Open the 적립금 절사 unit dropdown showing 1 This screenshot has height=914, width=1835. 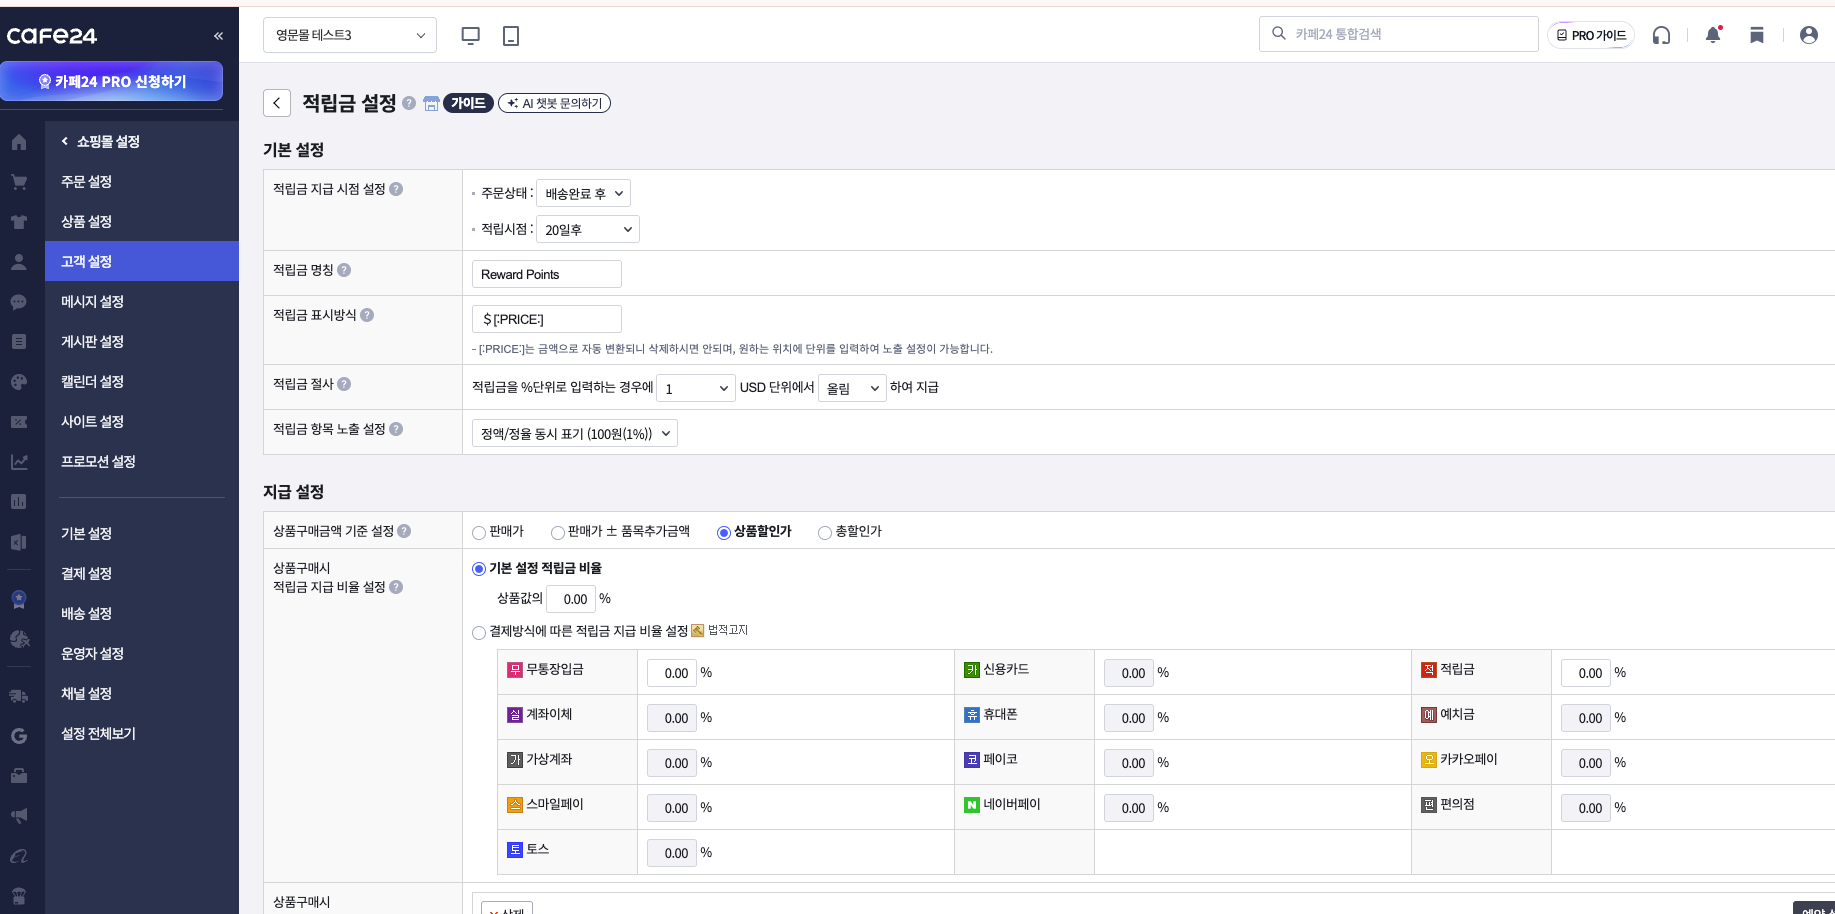coord(696,388)
